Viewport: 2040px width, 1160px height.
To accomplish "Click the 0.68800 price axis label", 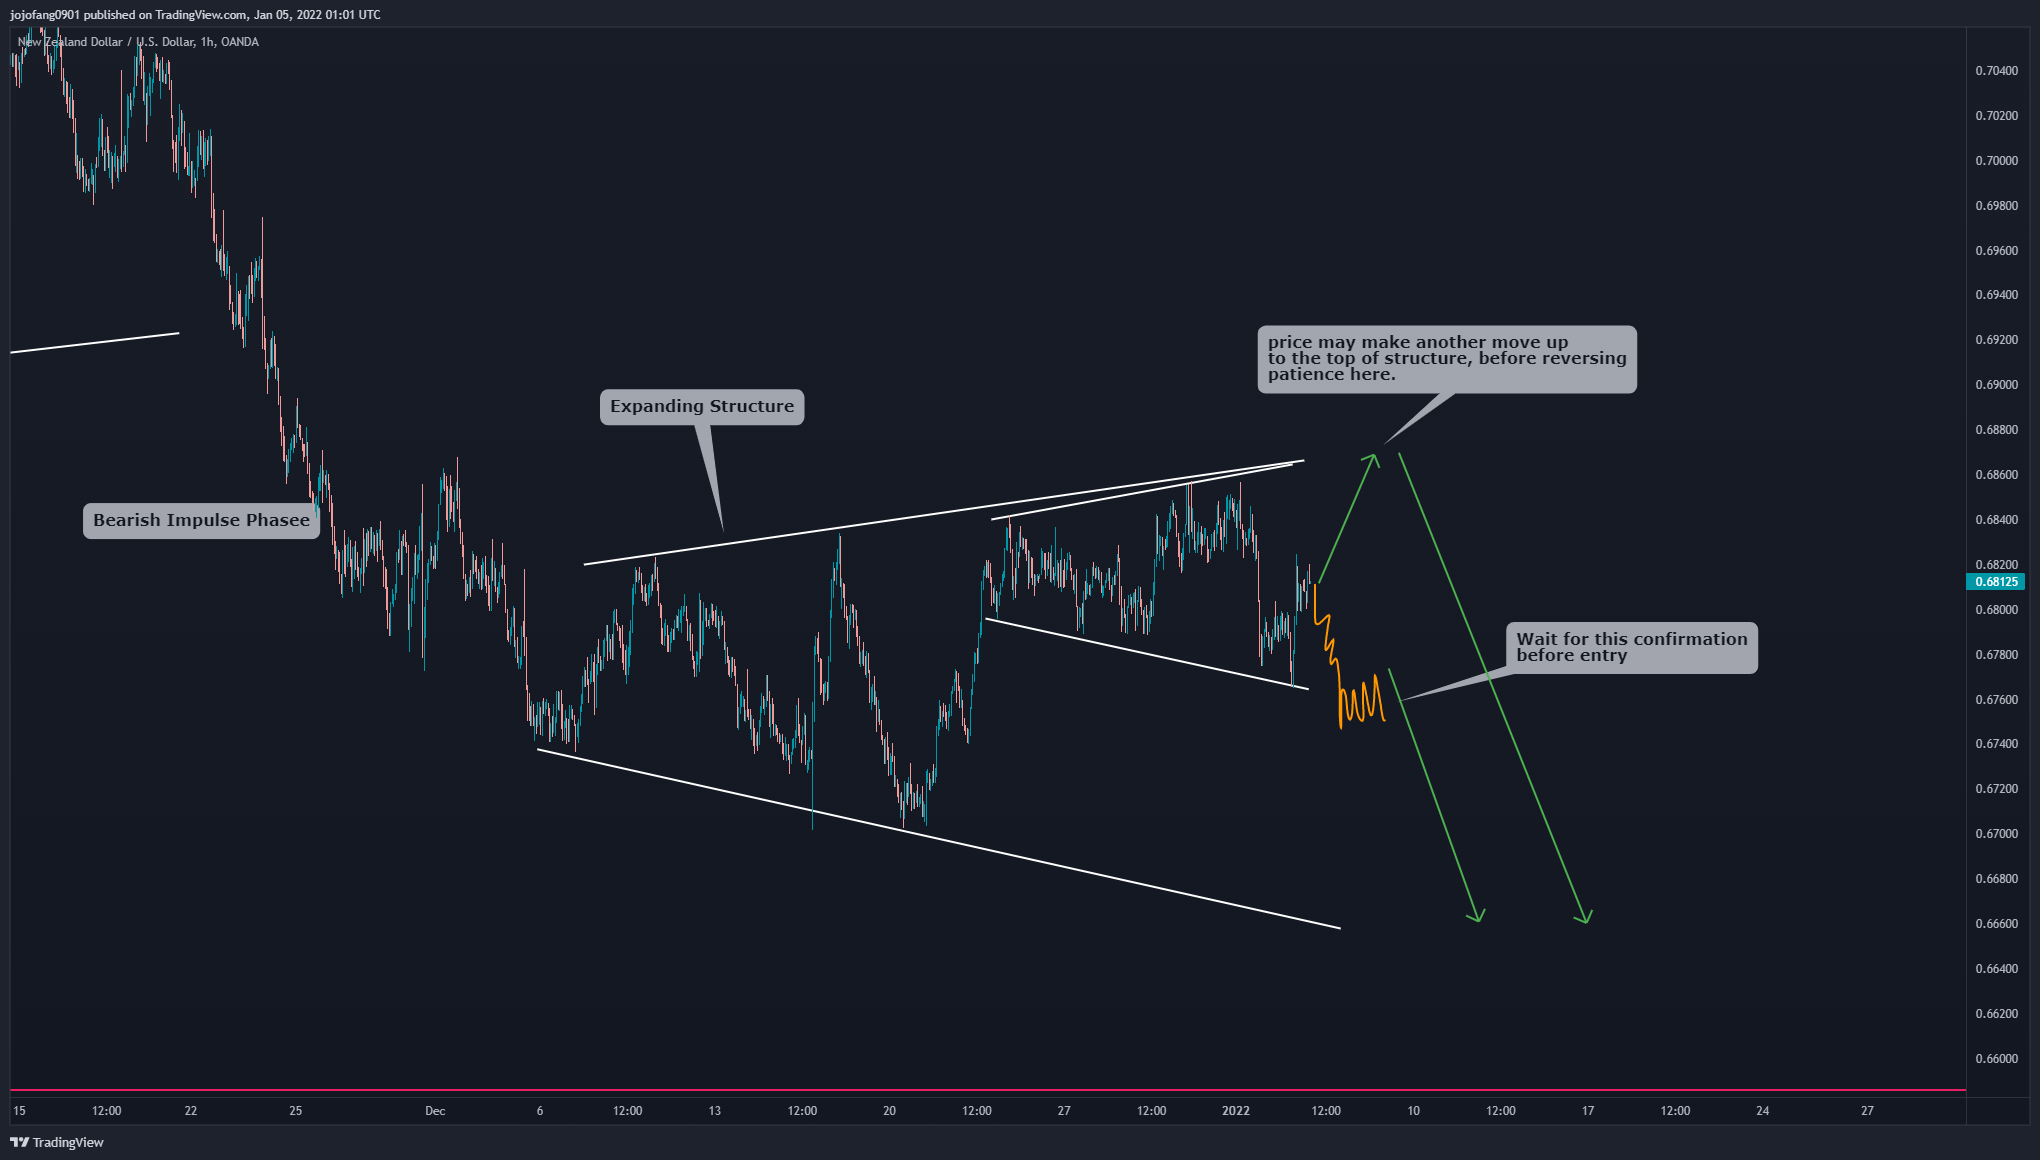I will [1996, 430].
